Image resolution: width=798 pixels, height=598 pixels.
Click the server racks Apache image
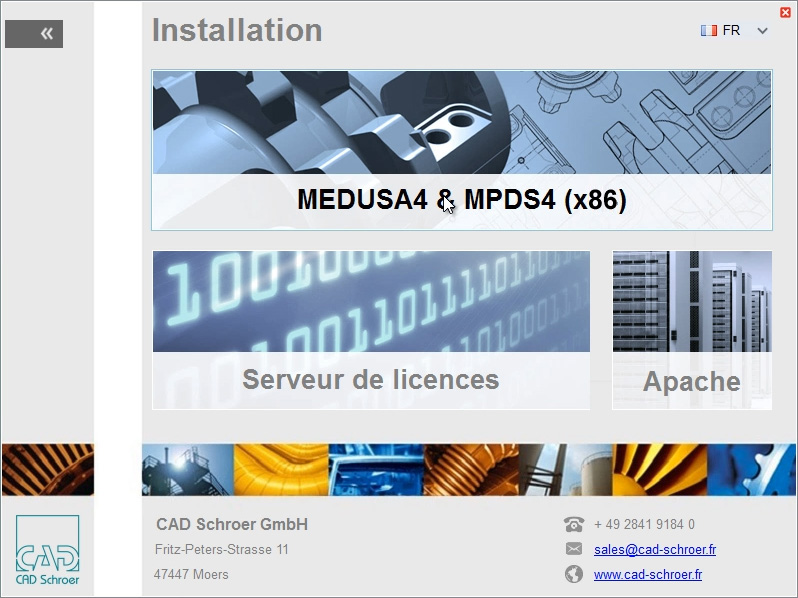(x=692, y=301)
